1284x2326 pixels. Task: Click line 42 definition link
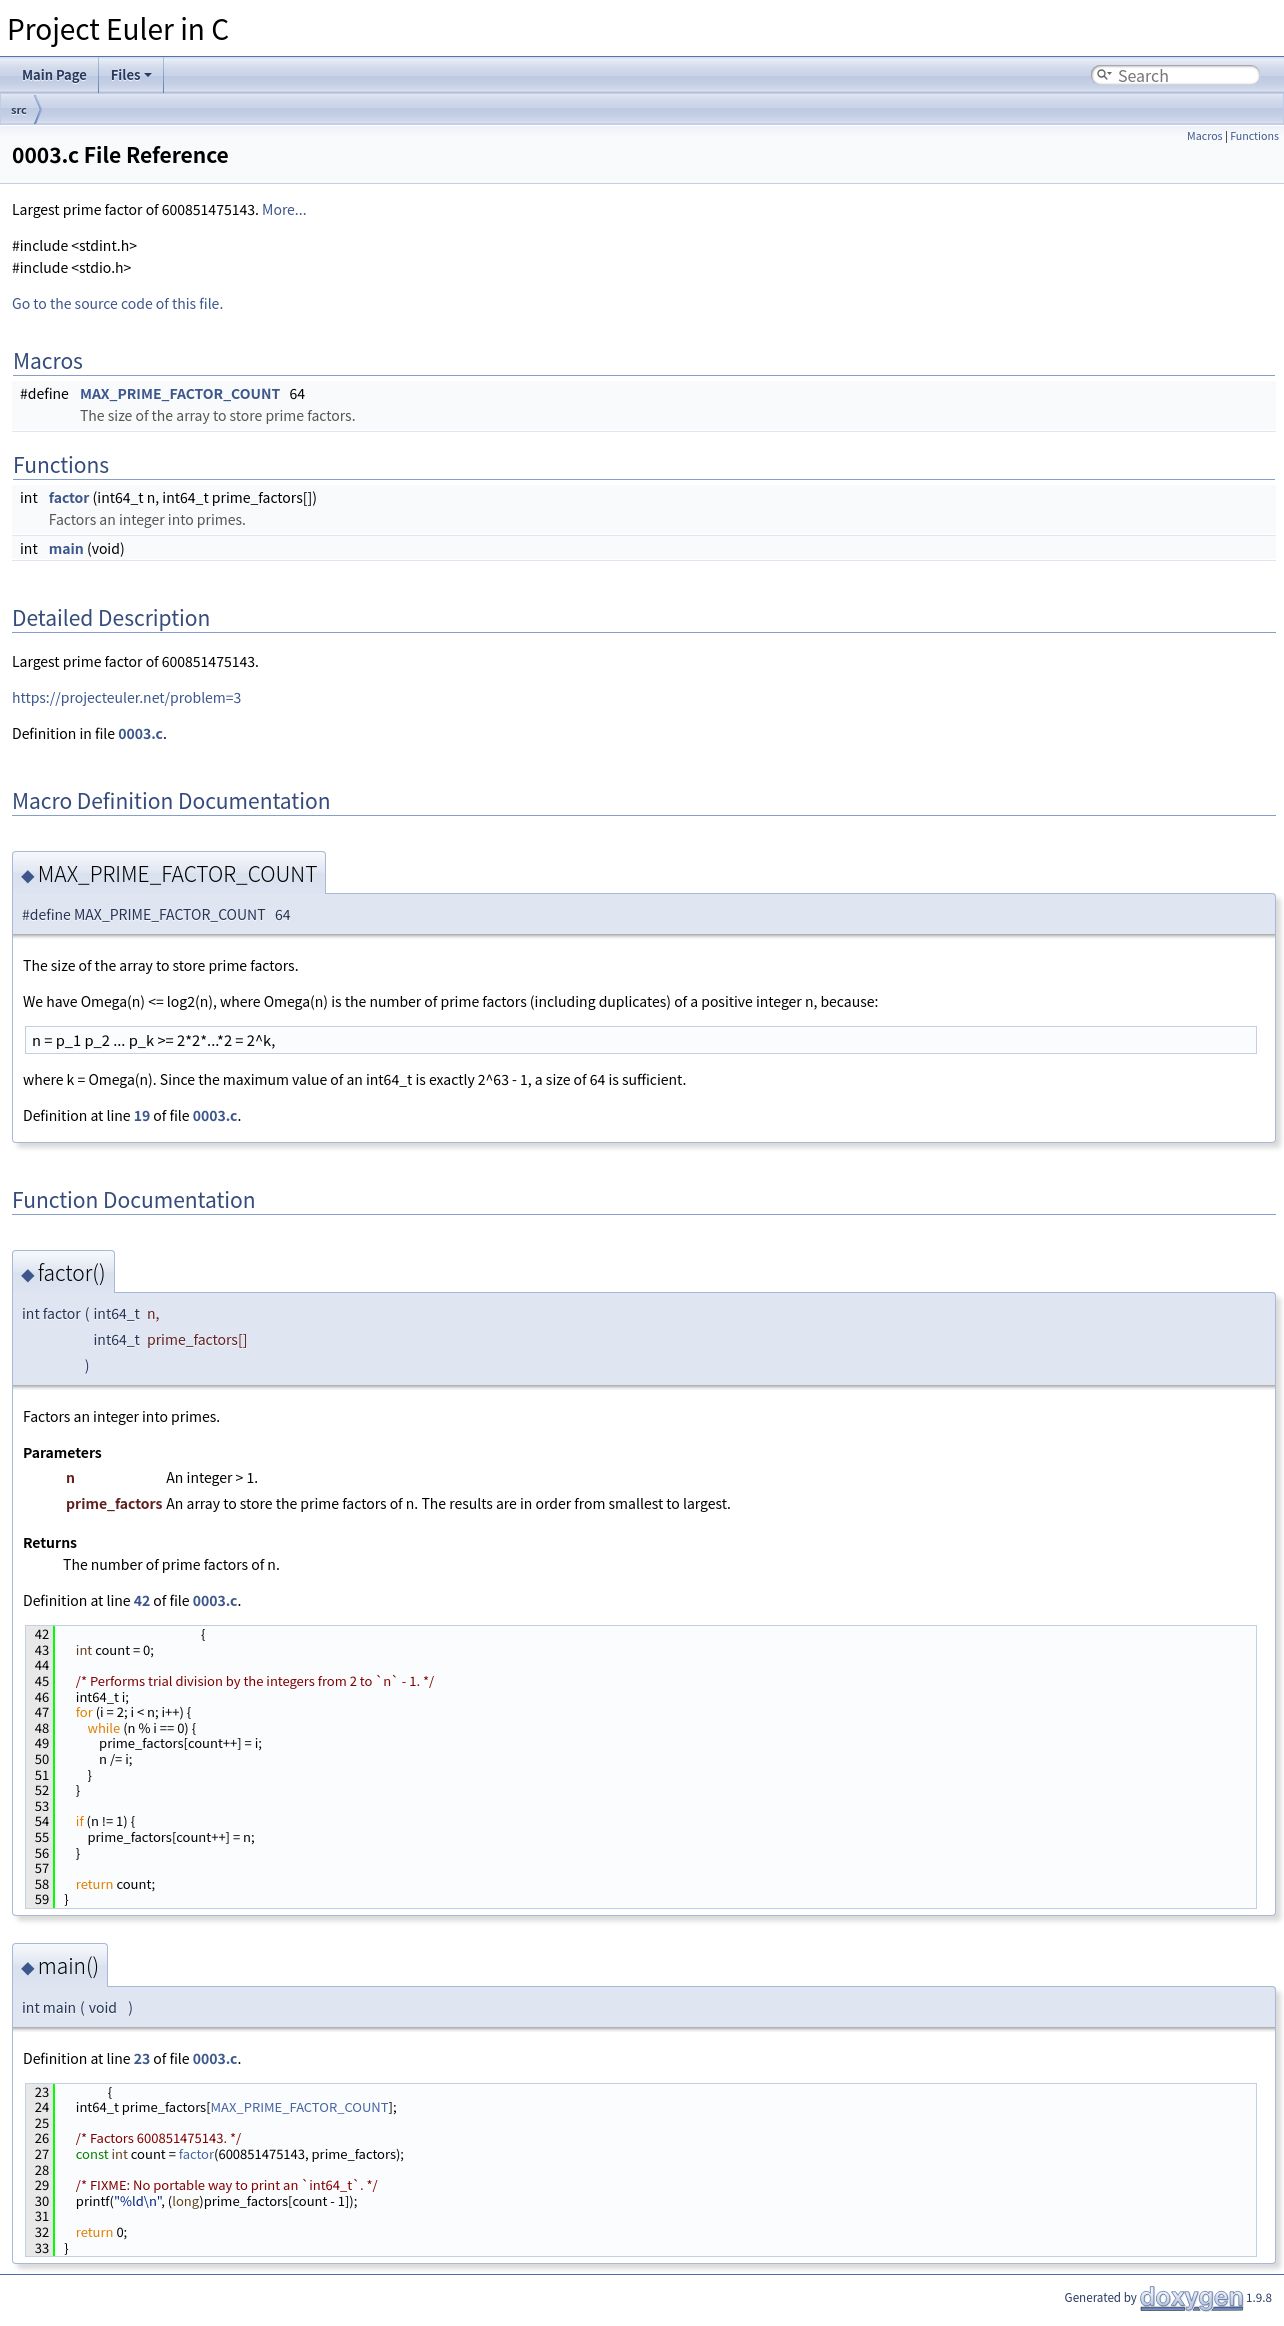point(142,1601)
